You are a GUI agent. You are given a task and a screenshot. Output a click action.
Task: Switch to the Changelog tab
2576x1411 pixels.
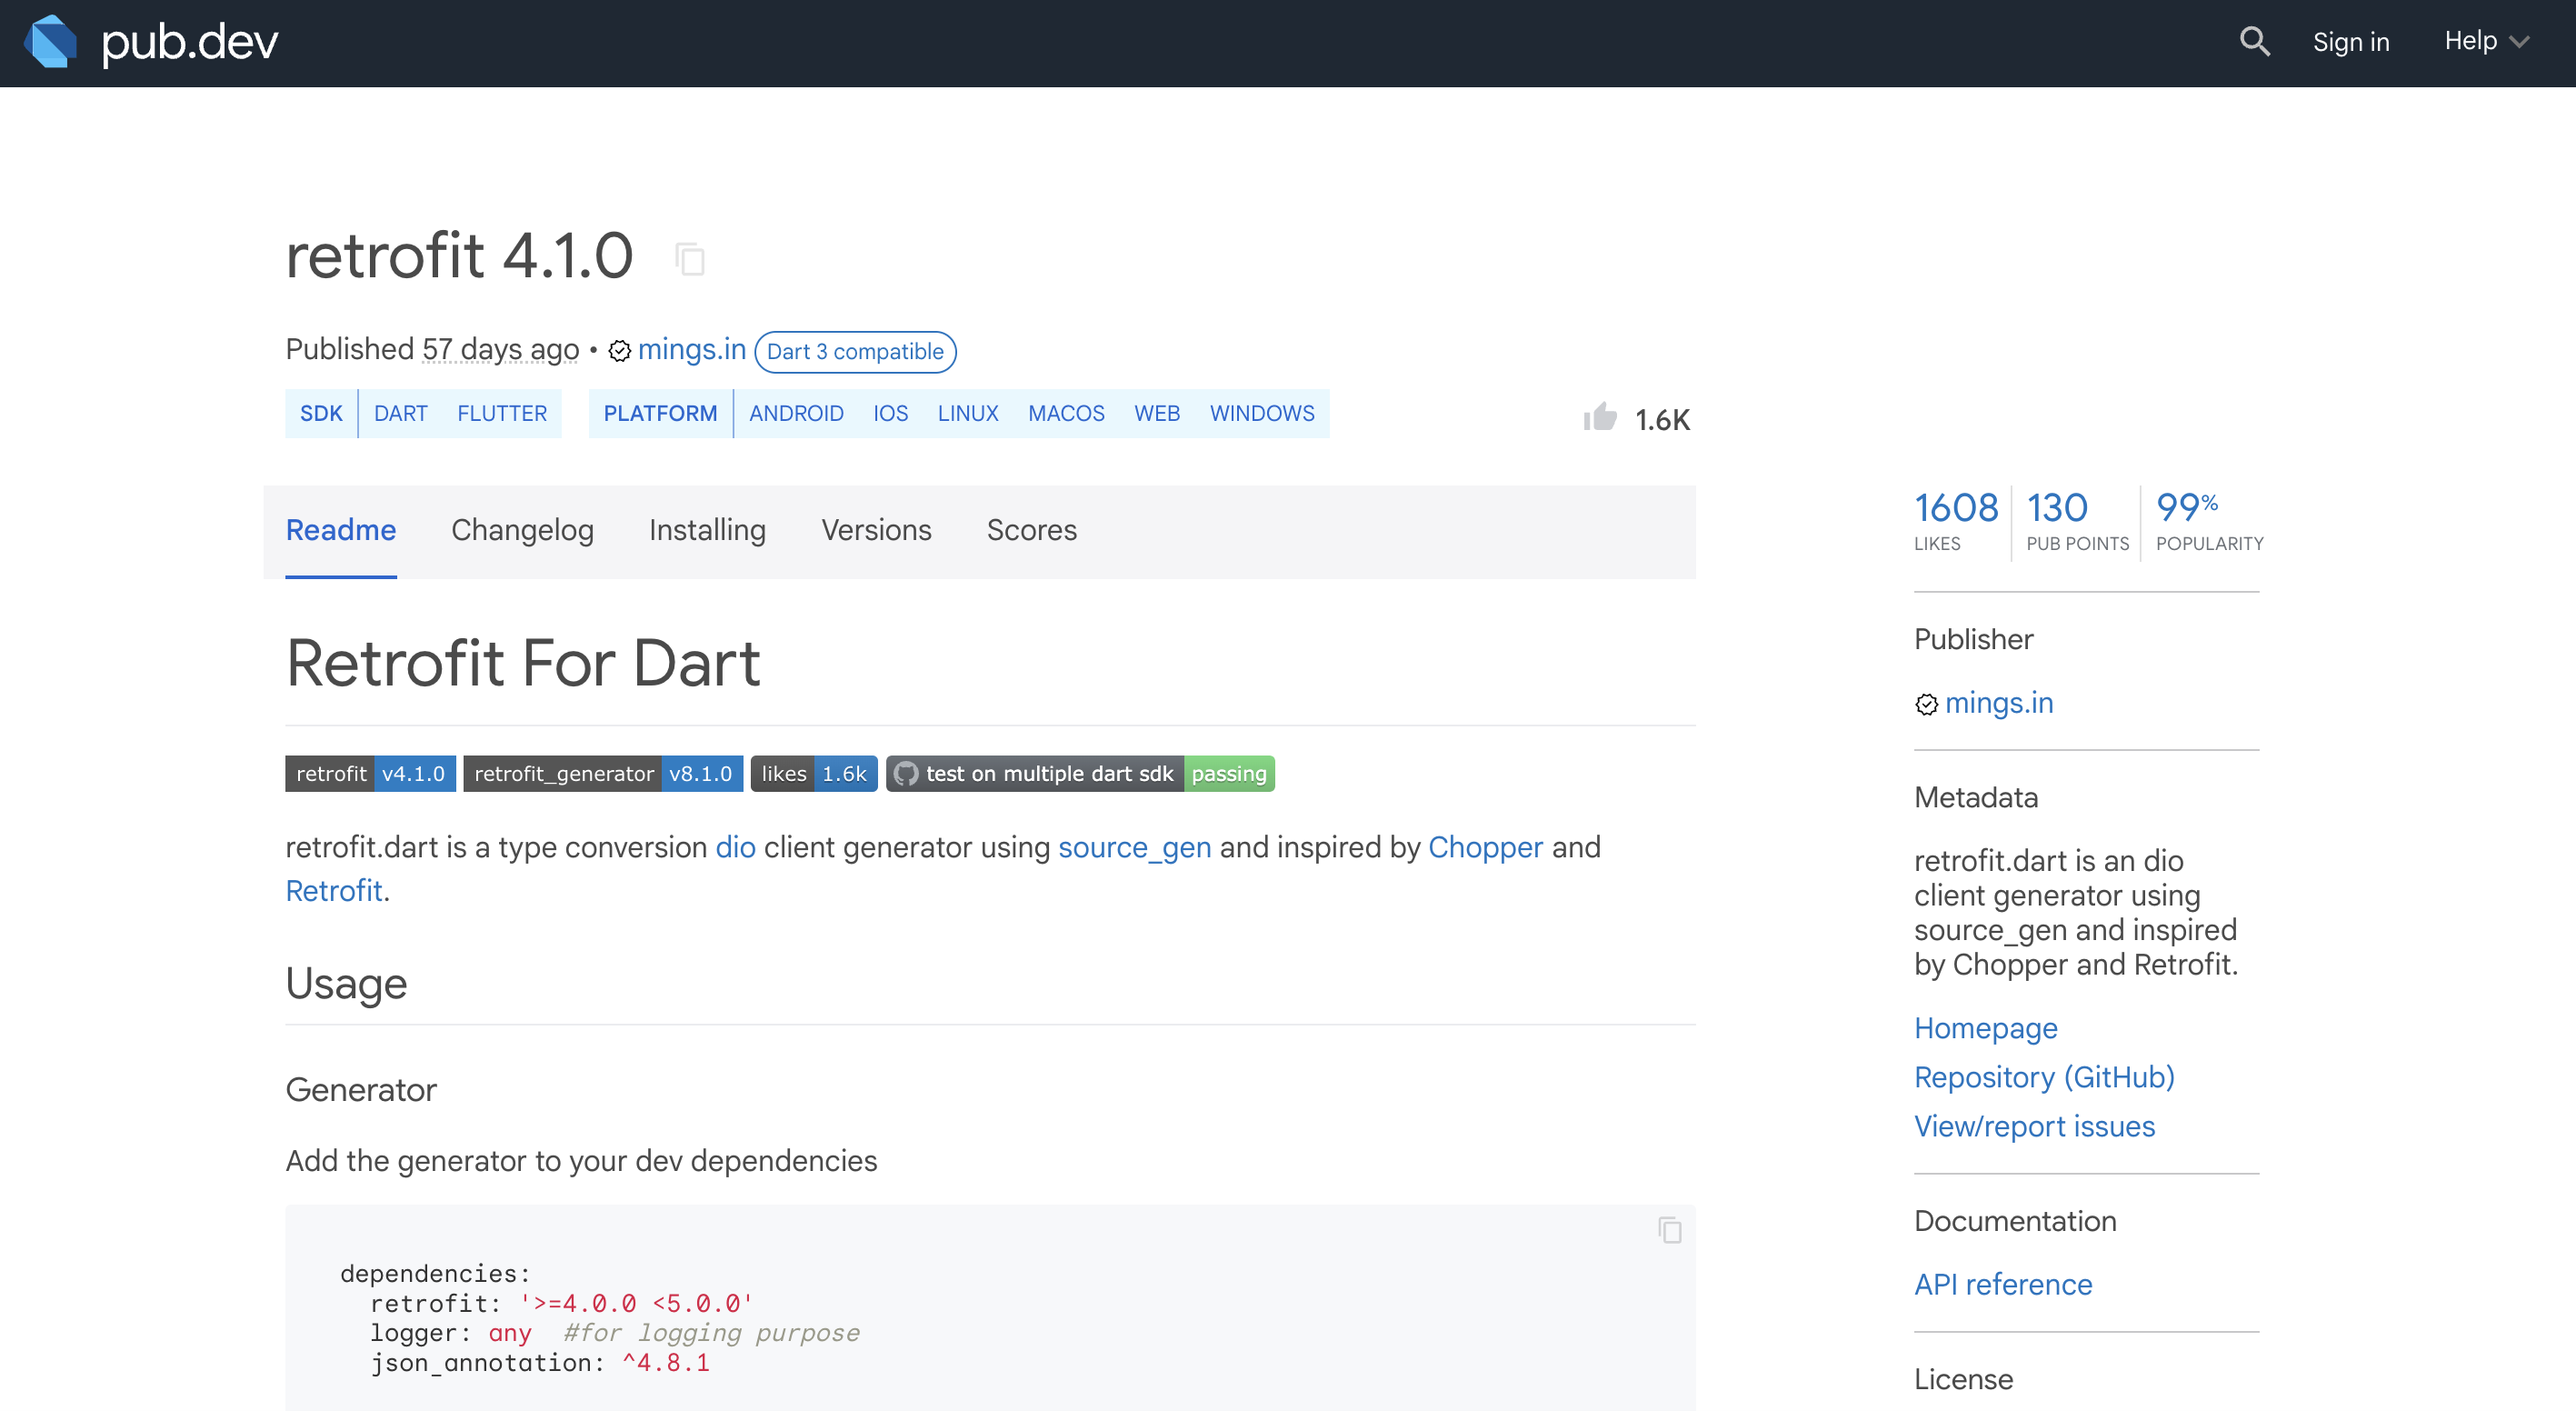tap(522, 530)
